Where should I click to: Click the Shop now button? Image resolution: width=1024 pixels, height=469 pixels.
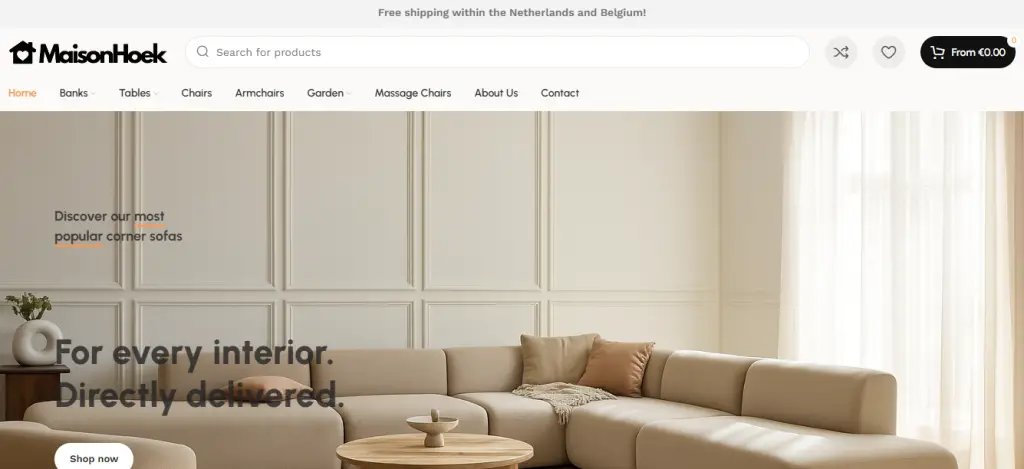click(x=94, y=458)
